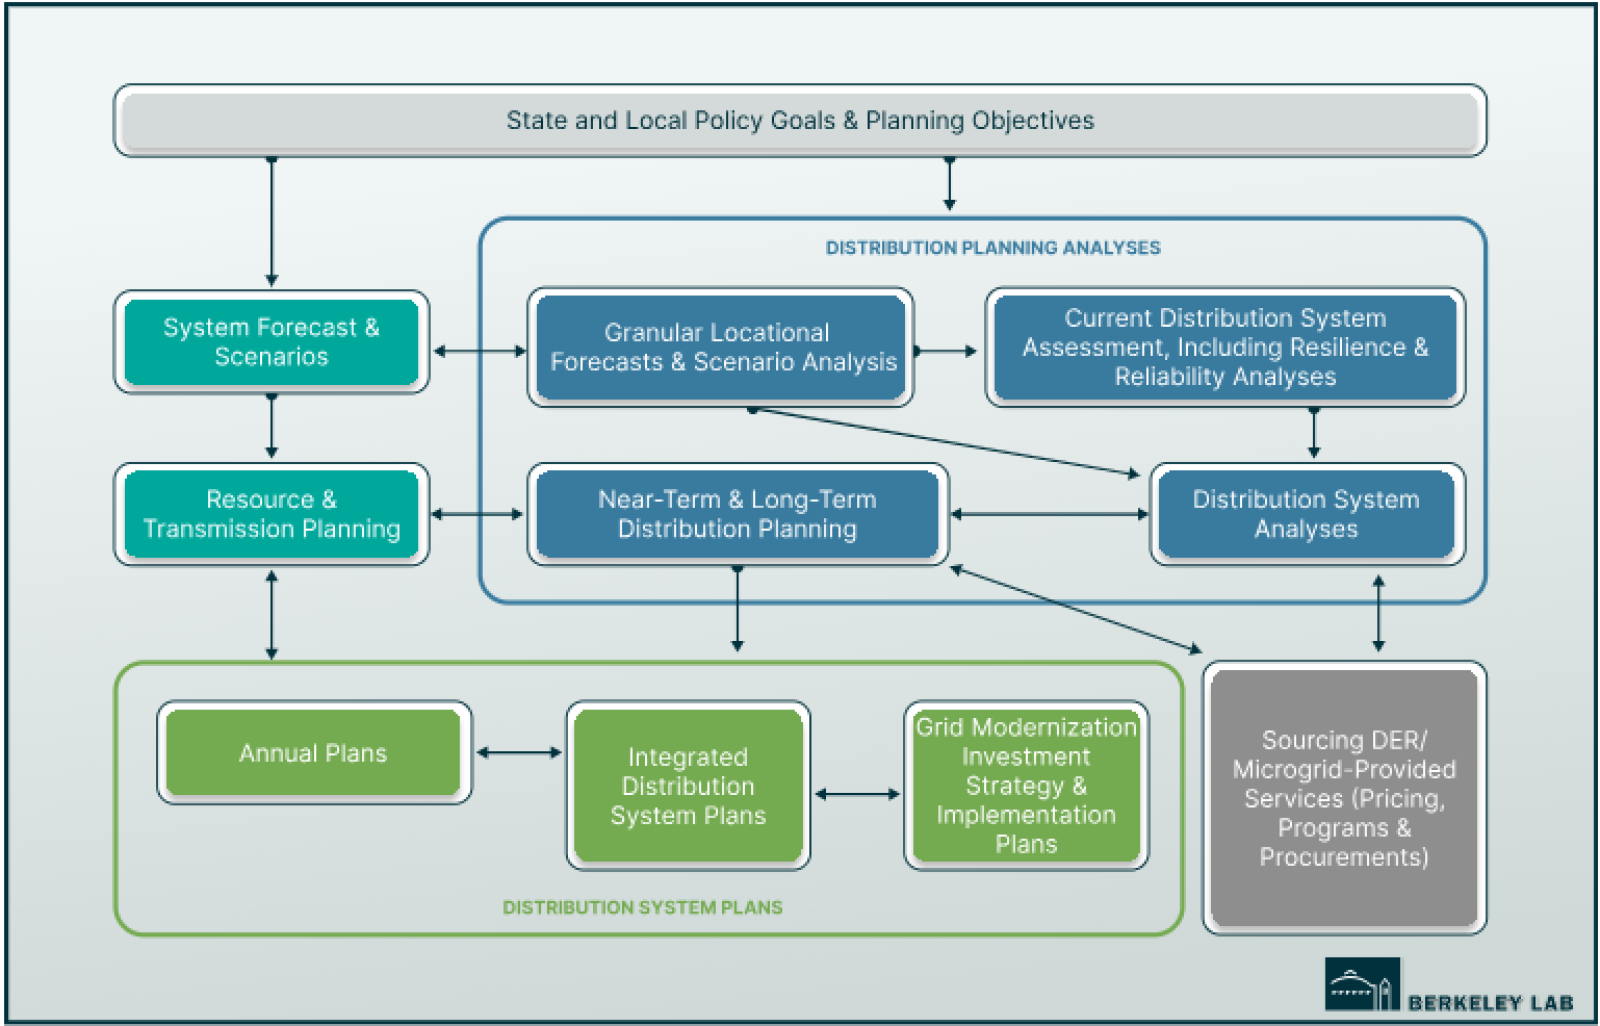Select Grid Modernization Investment Strategy box
1600x1026 pixels.
[1026, 786]
